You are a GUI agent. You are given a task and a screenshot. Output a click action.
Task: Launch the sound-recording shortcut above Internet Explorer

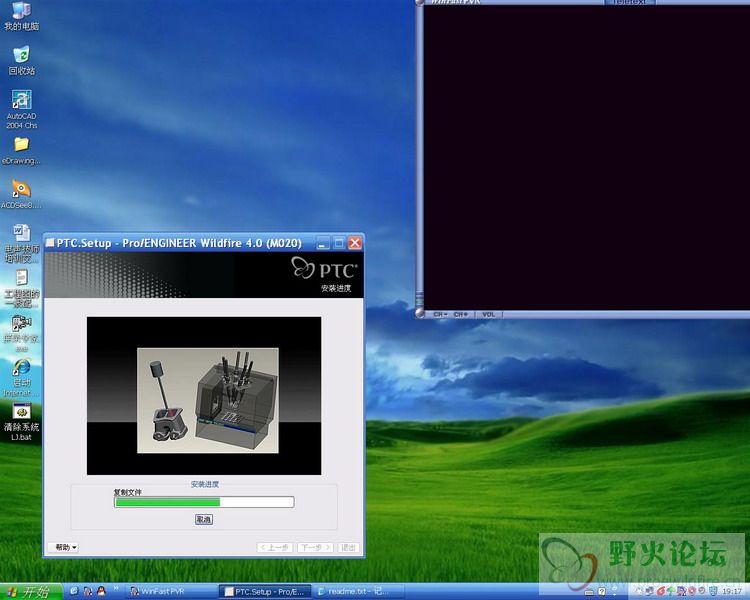pyautogui.click(x=22, y=333)
